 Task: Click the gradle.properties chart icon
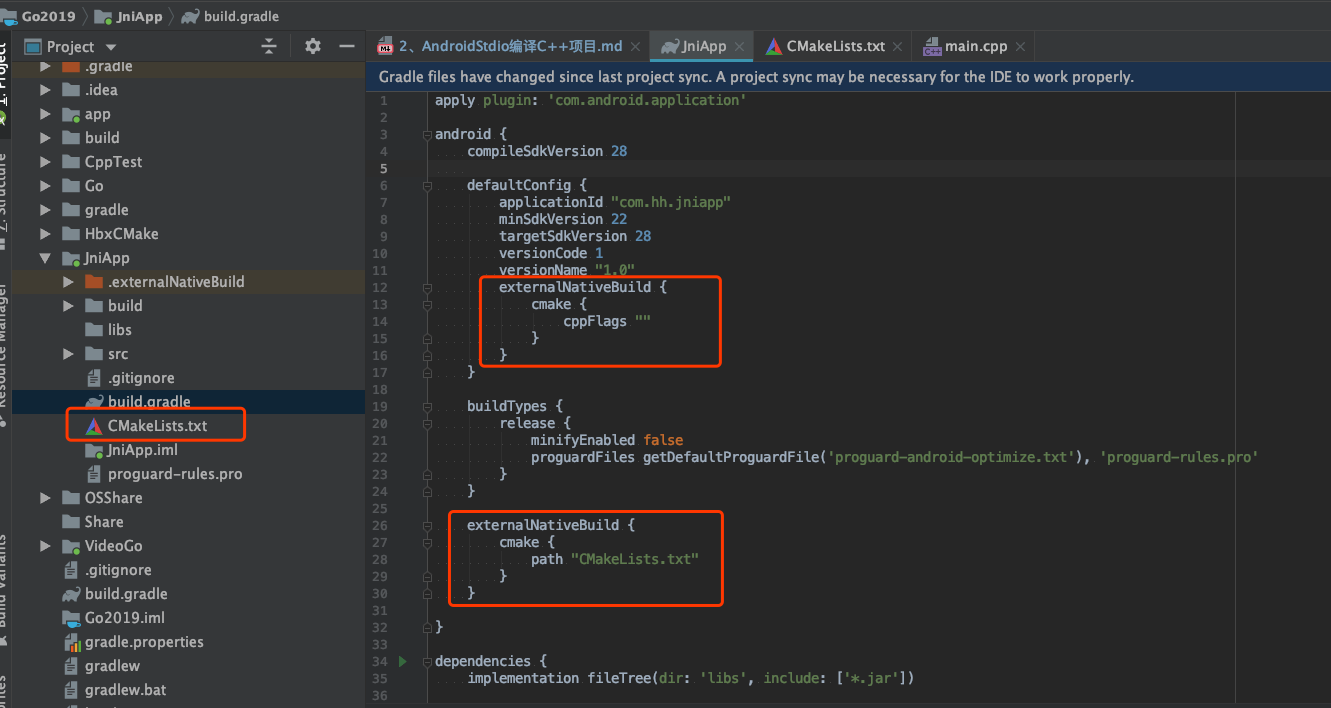[x=71, y=642]
